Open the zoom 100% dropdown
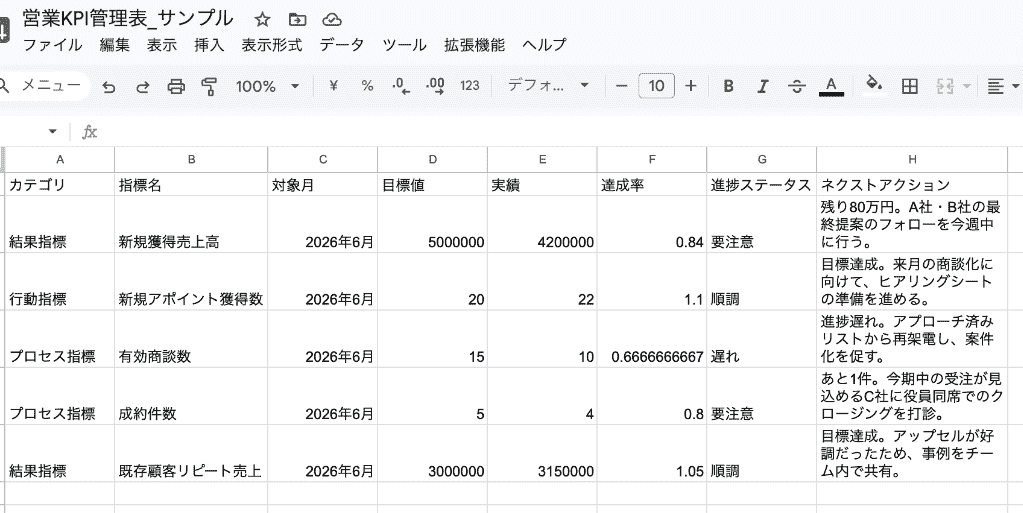This screenshot has height=513, width=1023. 267,86
